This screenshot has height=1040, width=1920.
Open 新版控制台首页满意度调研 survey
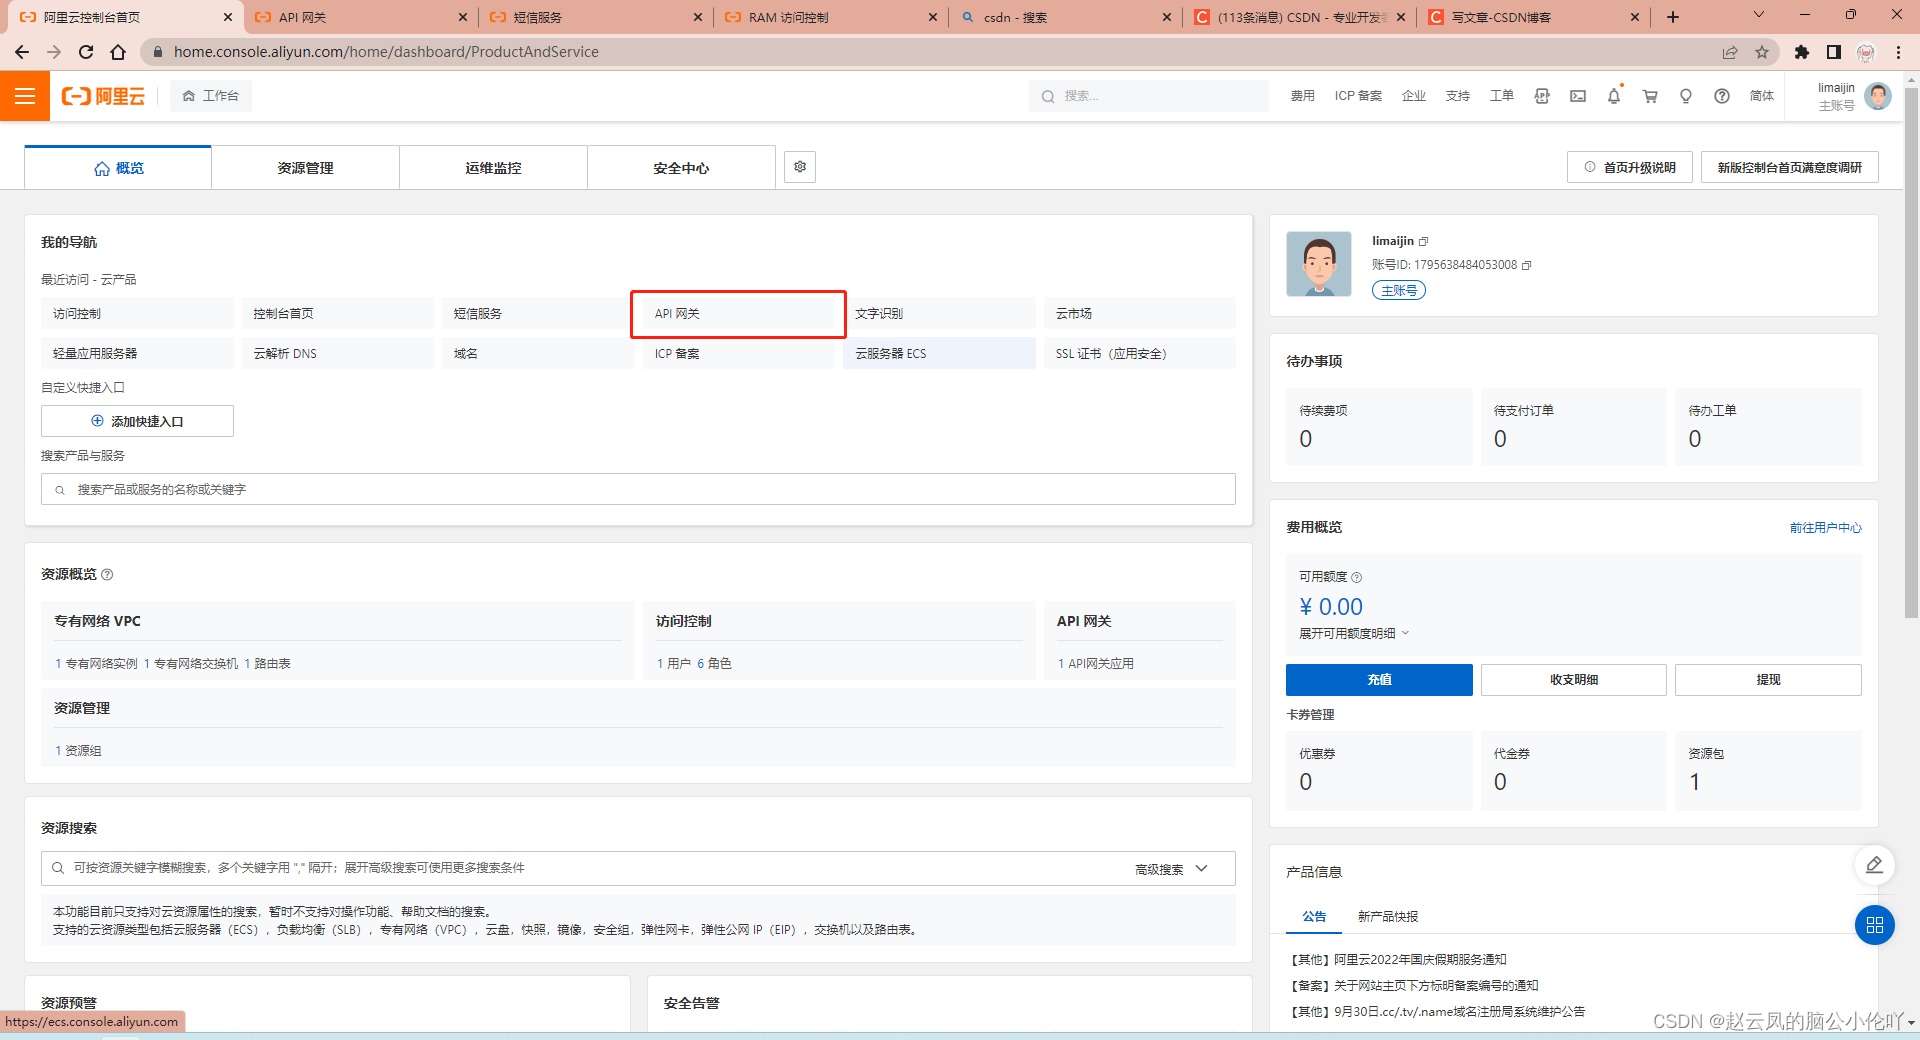pyautogui.click(x=1790, y=167)
